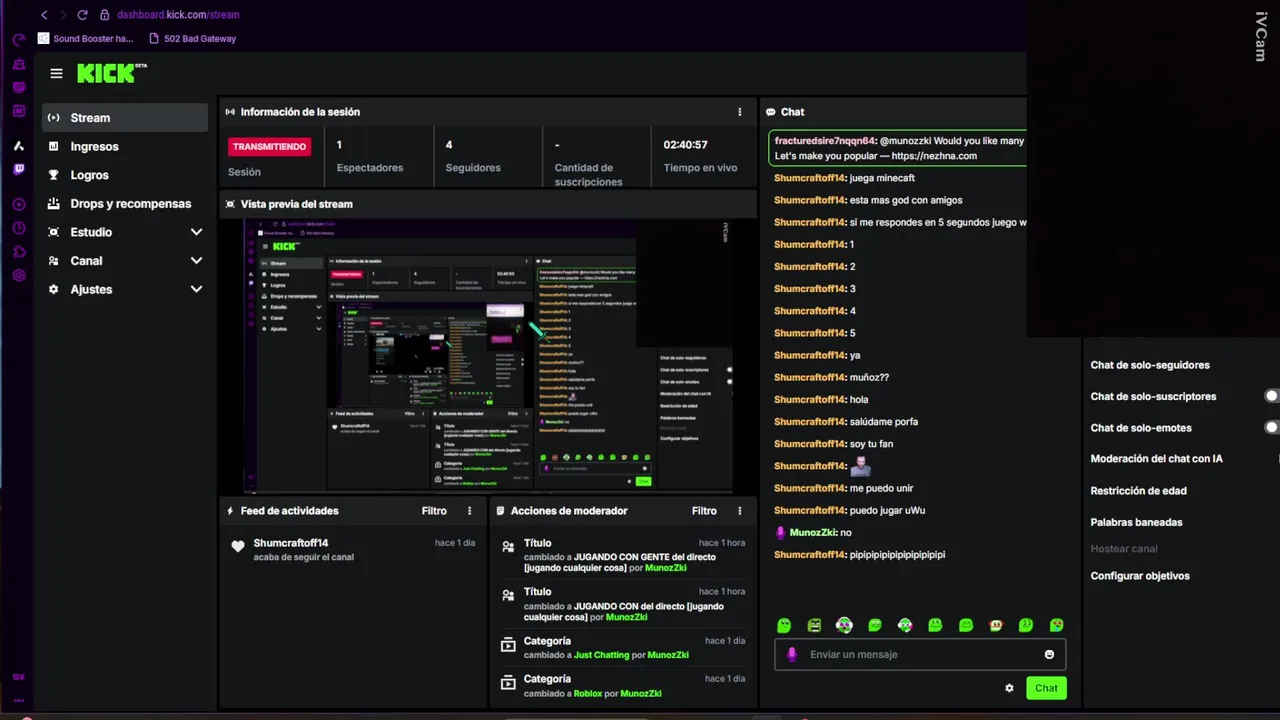This screenshot has height=720, width=1280.
Task: Click the emoji picker in message box
Action: click(x=1049, y=655)
